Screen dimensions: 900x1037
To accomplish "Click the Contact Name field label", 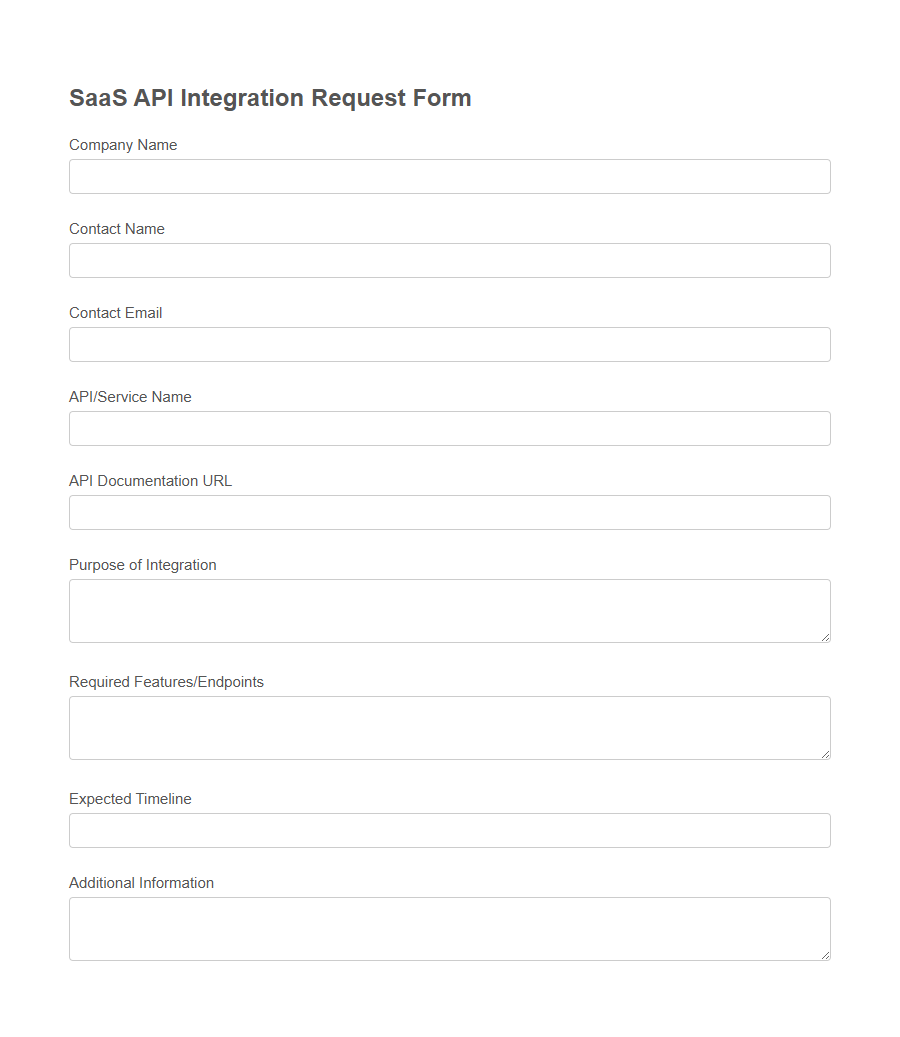I will (117, 229).
